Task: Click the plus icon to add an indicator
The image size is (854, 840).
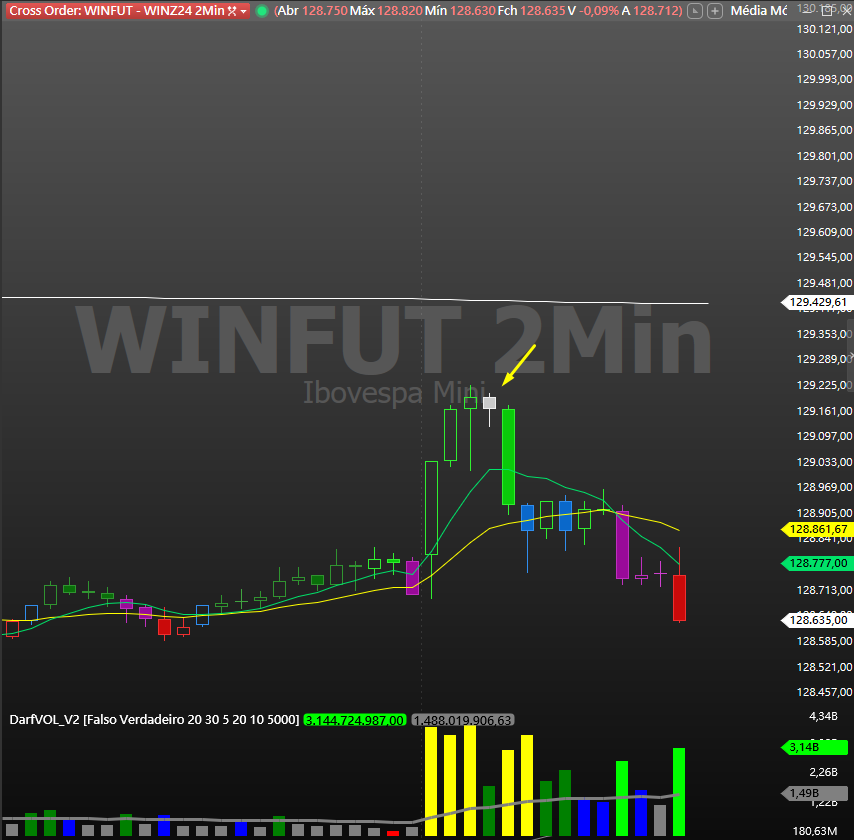Action: [x=715, y=11]
